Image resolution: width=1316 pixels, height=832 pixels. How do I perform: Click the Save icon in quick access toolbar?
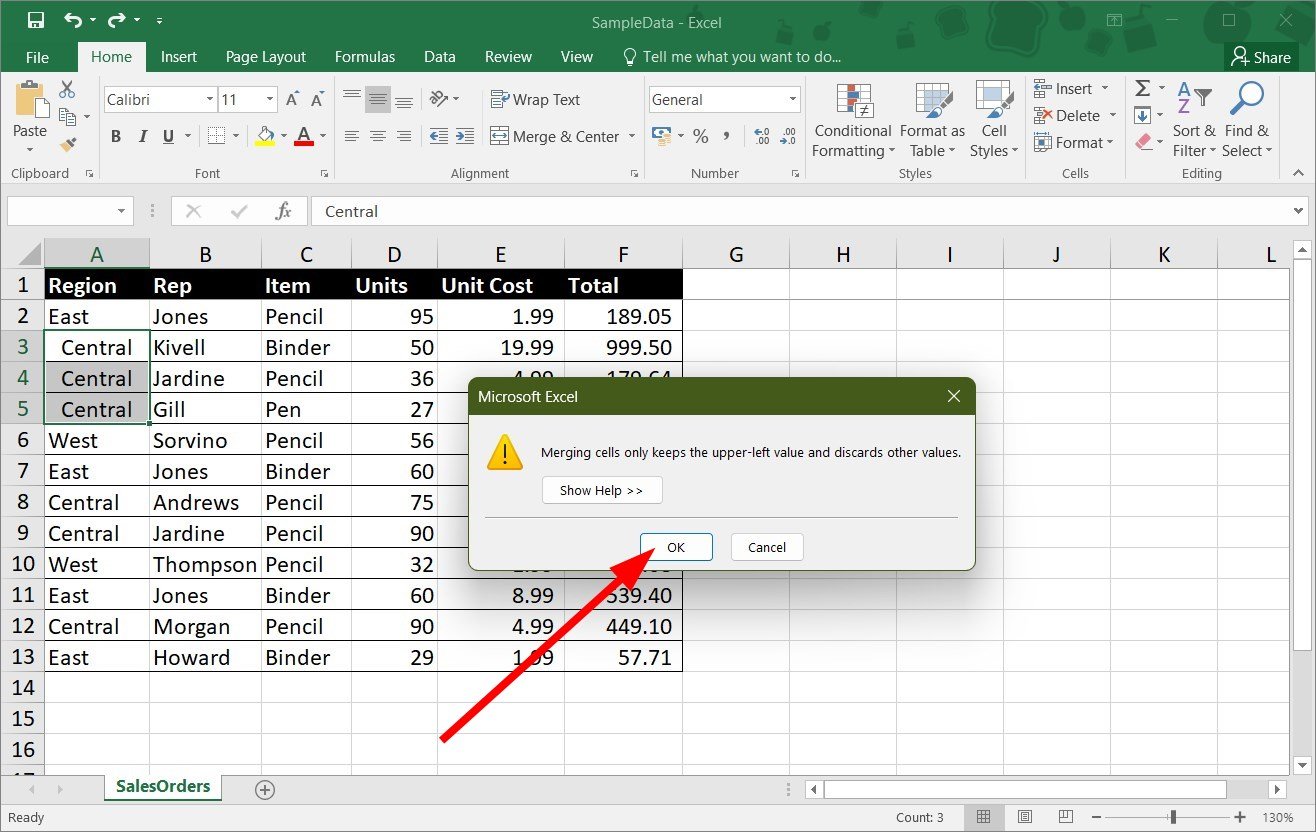tap(35, 20)
